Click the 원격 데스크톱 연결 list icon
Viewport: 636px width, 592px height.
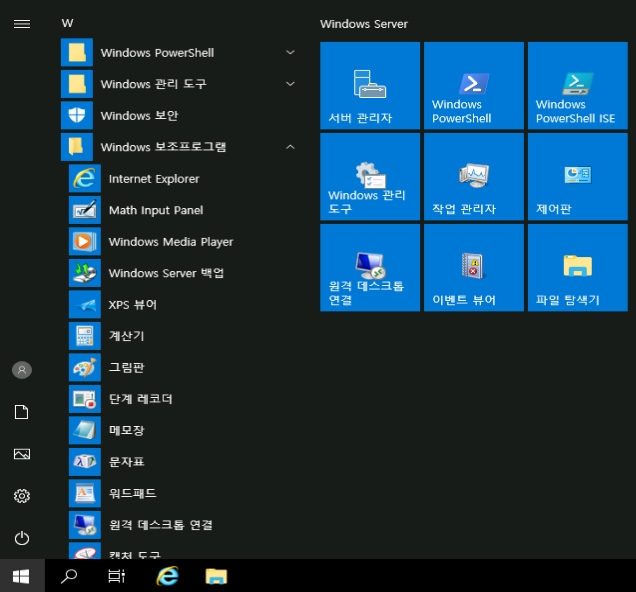click(x=85, y=525)
